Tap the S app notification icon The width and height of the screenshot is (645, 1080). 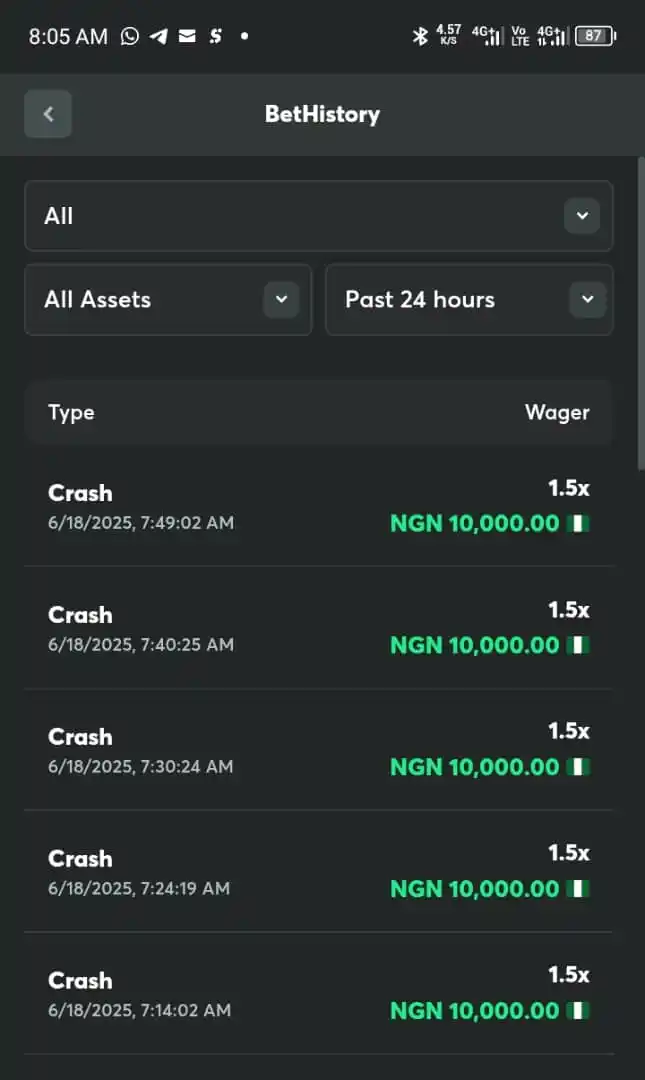pos(216,36)
